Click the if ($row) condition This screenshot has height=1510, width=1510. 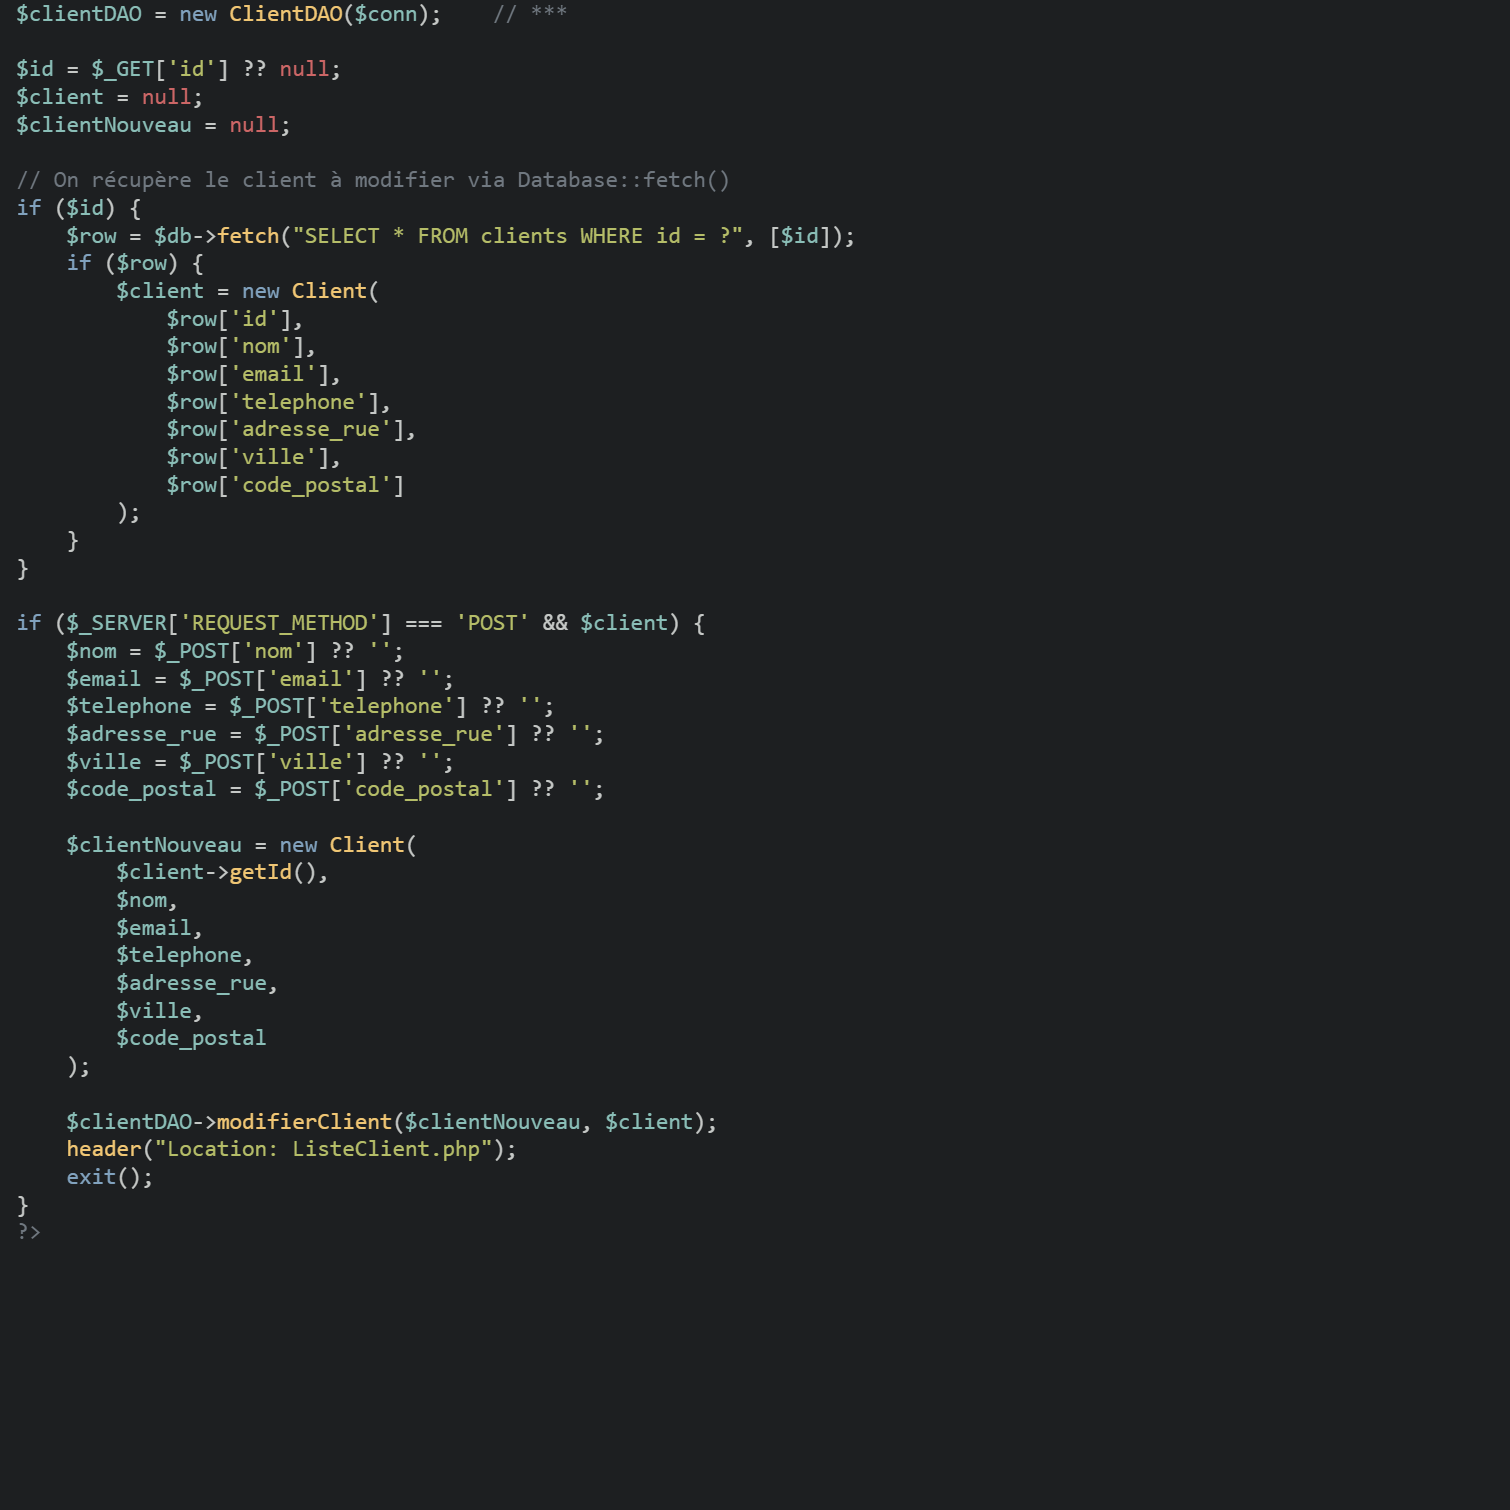pos(134,263)
